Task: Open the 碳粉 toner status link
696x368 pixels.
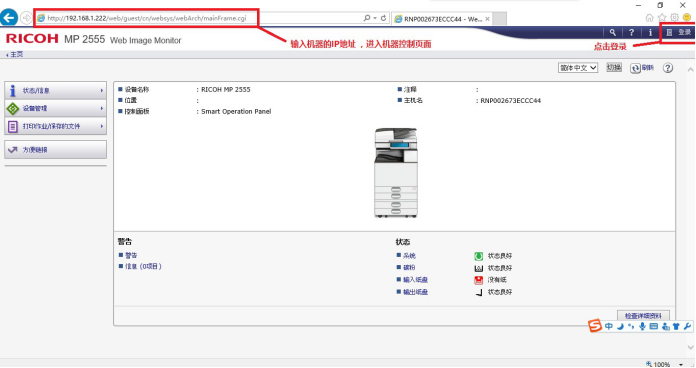Action: pyautogui.click(x=409, y=268)
